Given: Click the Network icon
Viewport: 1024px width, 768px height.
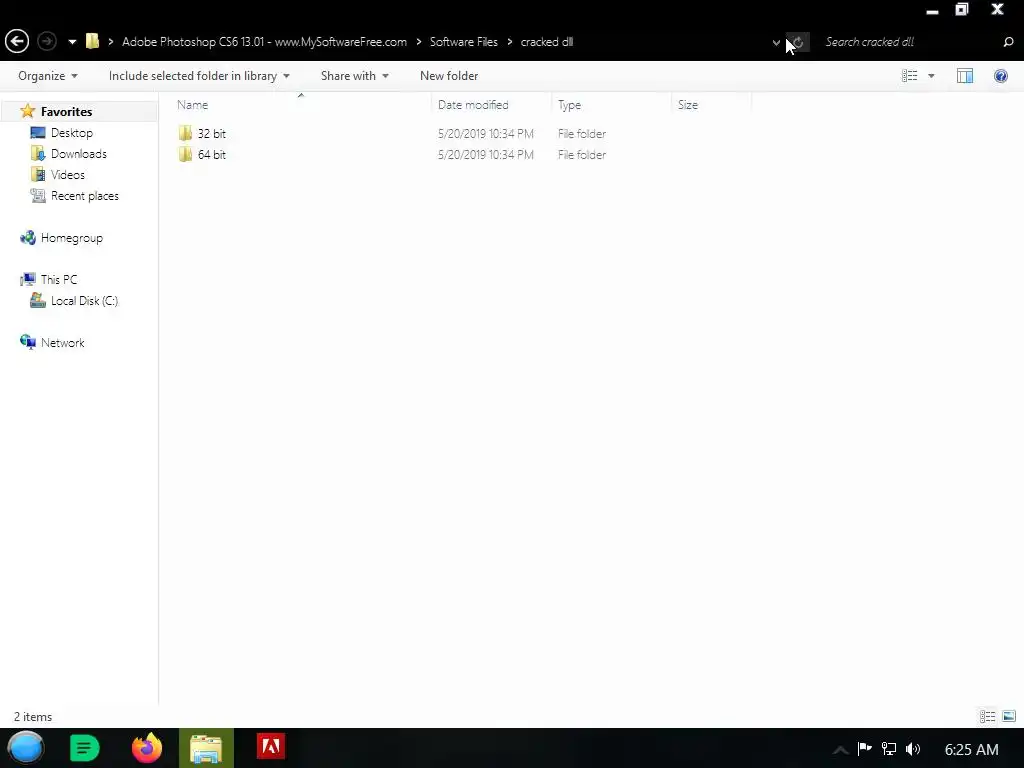Looking at the screenshot, I should [27, 342].
